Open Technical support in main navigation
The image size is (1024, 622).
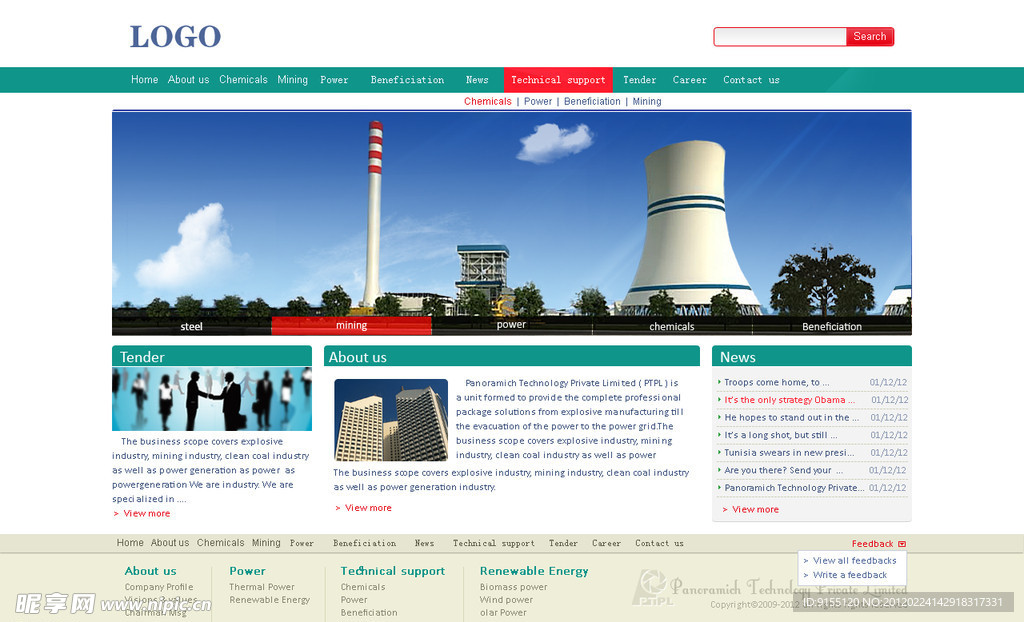click(558, 80)
